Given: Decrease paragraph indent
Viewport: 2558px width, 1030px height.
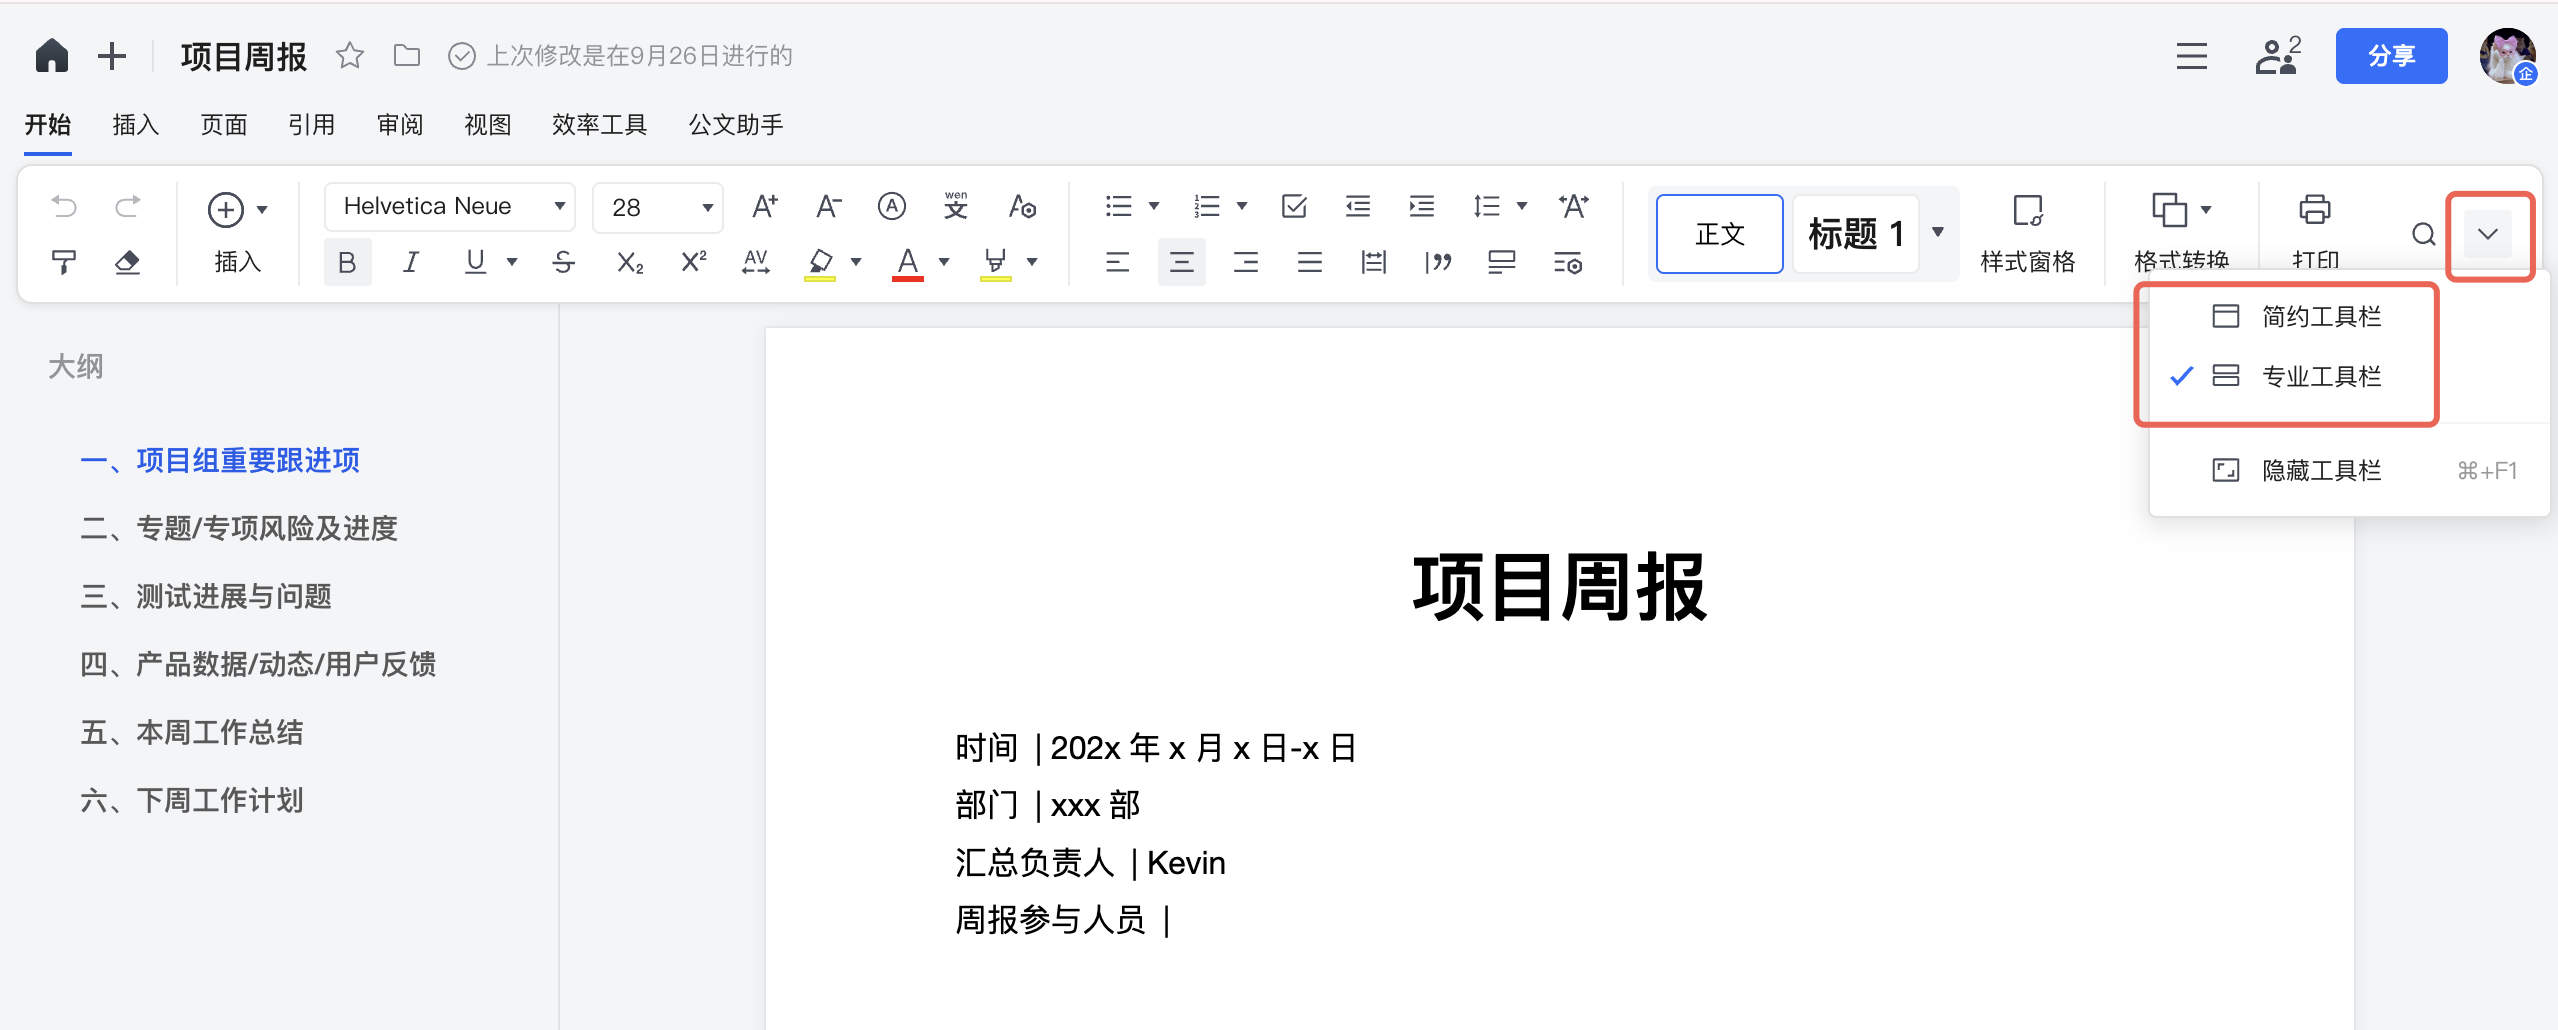Looking at the screenshot, I should (x=1358, y=207).
